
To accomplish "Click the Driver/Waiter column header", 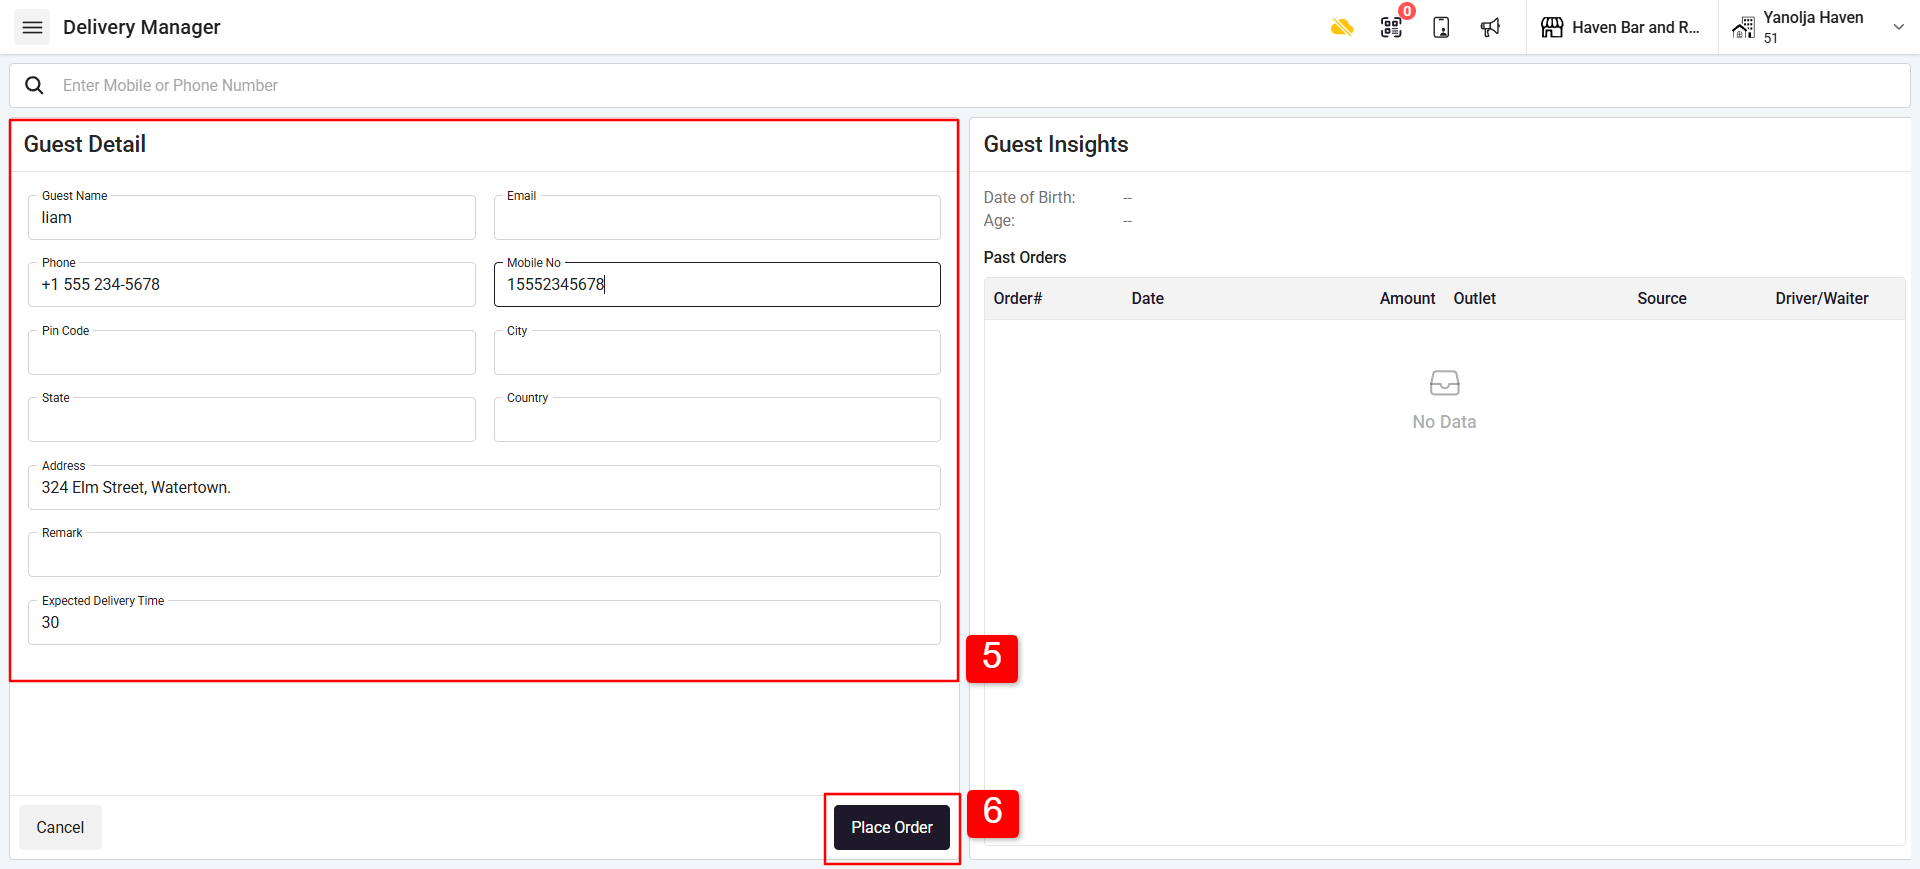I will (1821, 298).
